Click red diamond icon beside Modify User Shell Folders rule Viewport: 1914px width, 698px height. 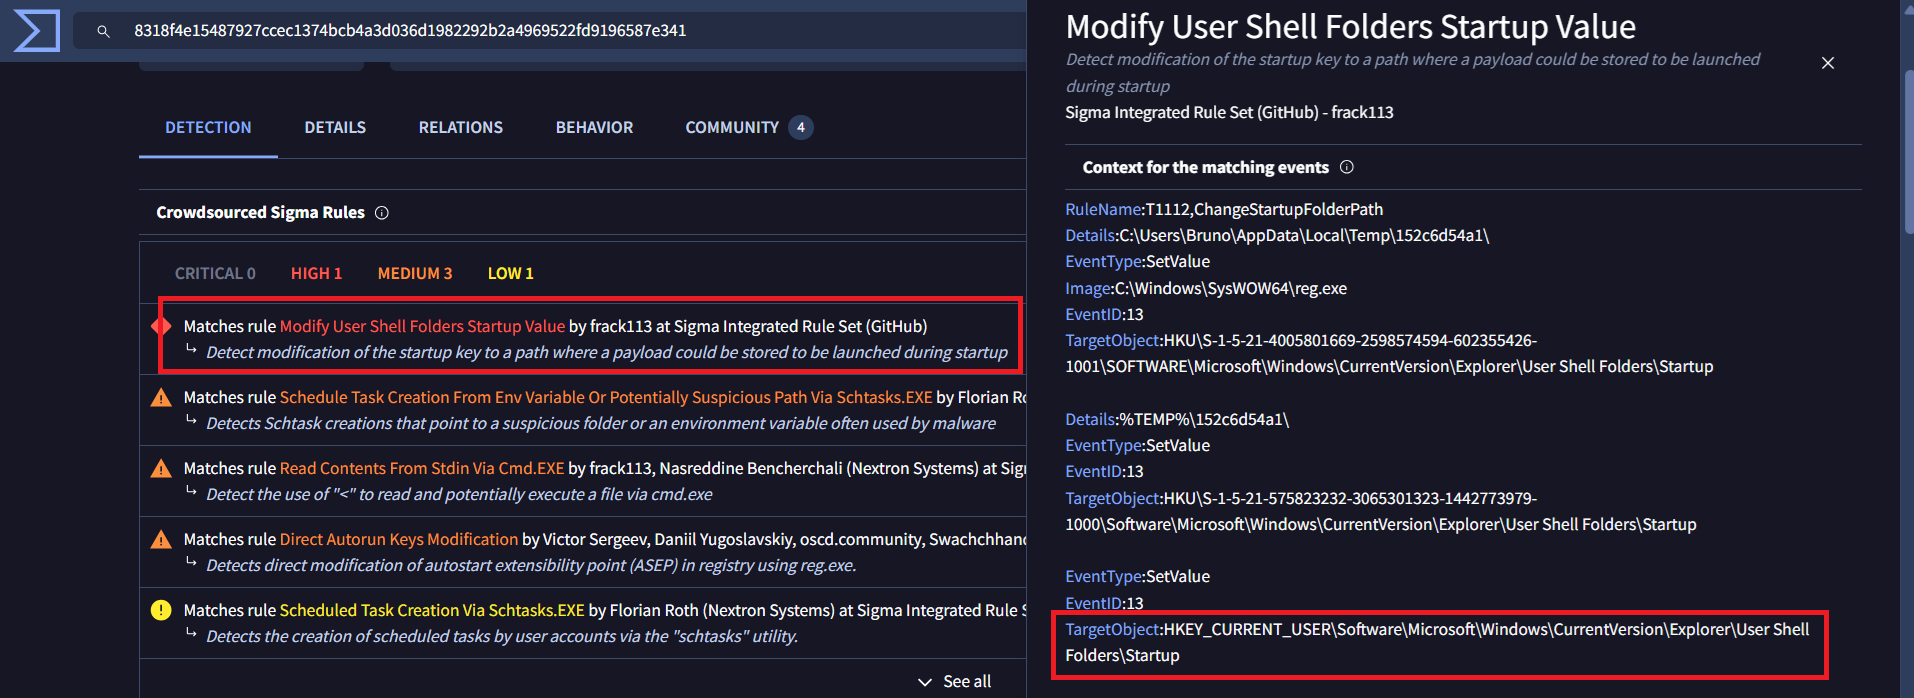(x=161, y=326)
